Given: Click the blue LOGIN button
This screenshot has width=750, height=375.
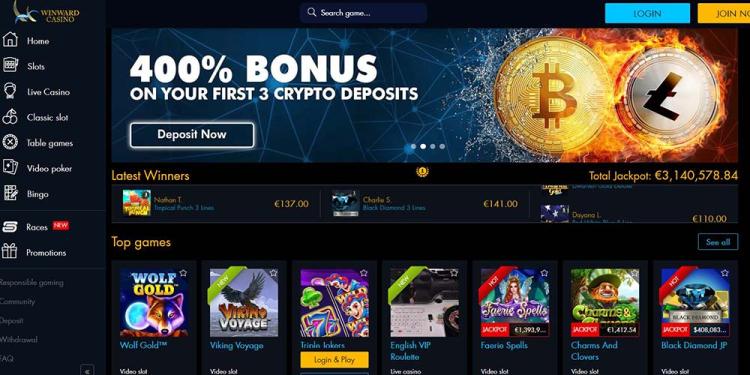Looking at the screenshot, I should (x=647, y=13).
